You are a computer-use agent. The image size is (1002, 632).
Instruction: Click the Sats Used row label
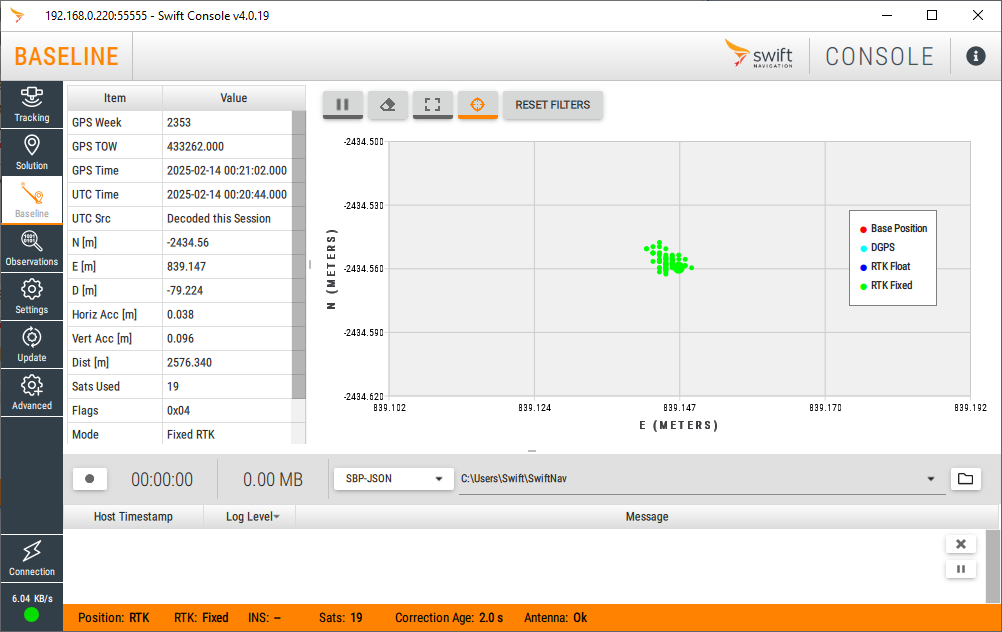(96, 387)
